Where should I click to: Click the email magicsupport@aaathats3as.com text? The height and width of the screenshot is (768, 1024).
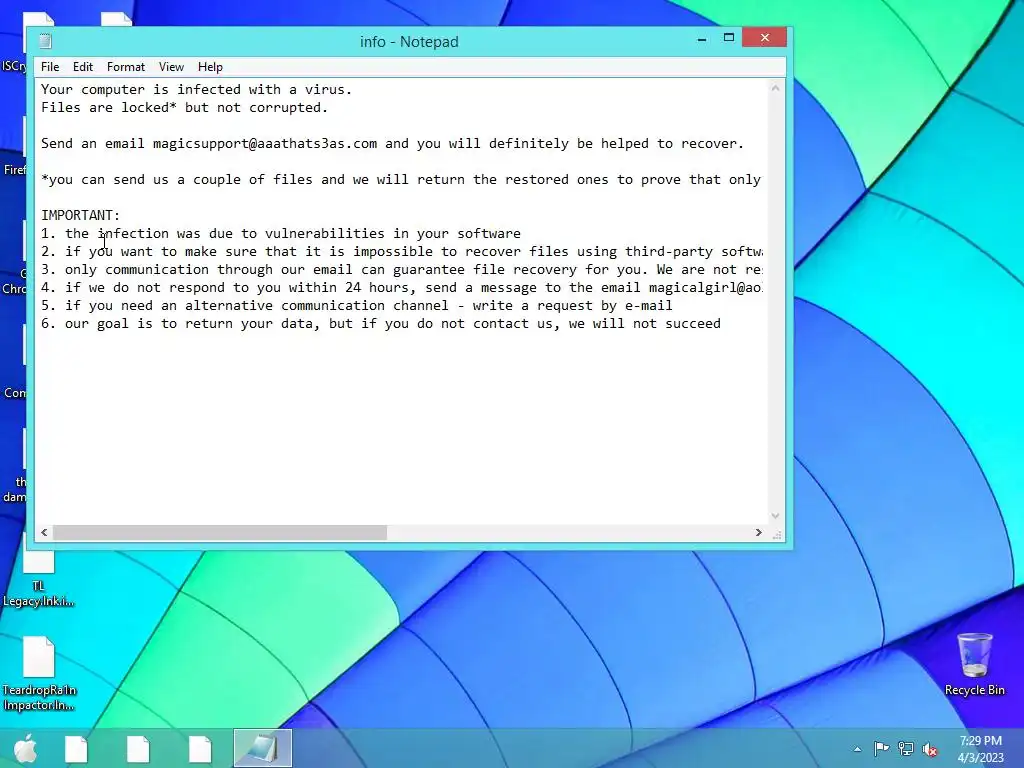tap(264, 144)
